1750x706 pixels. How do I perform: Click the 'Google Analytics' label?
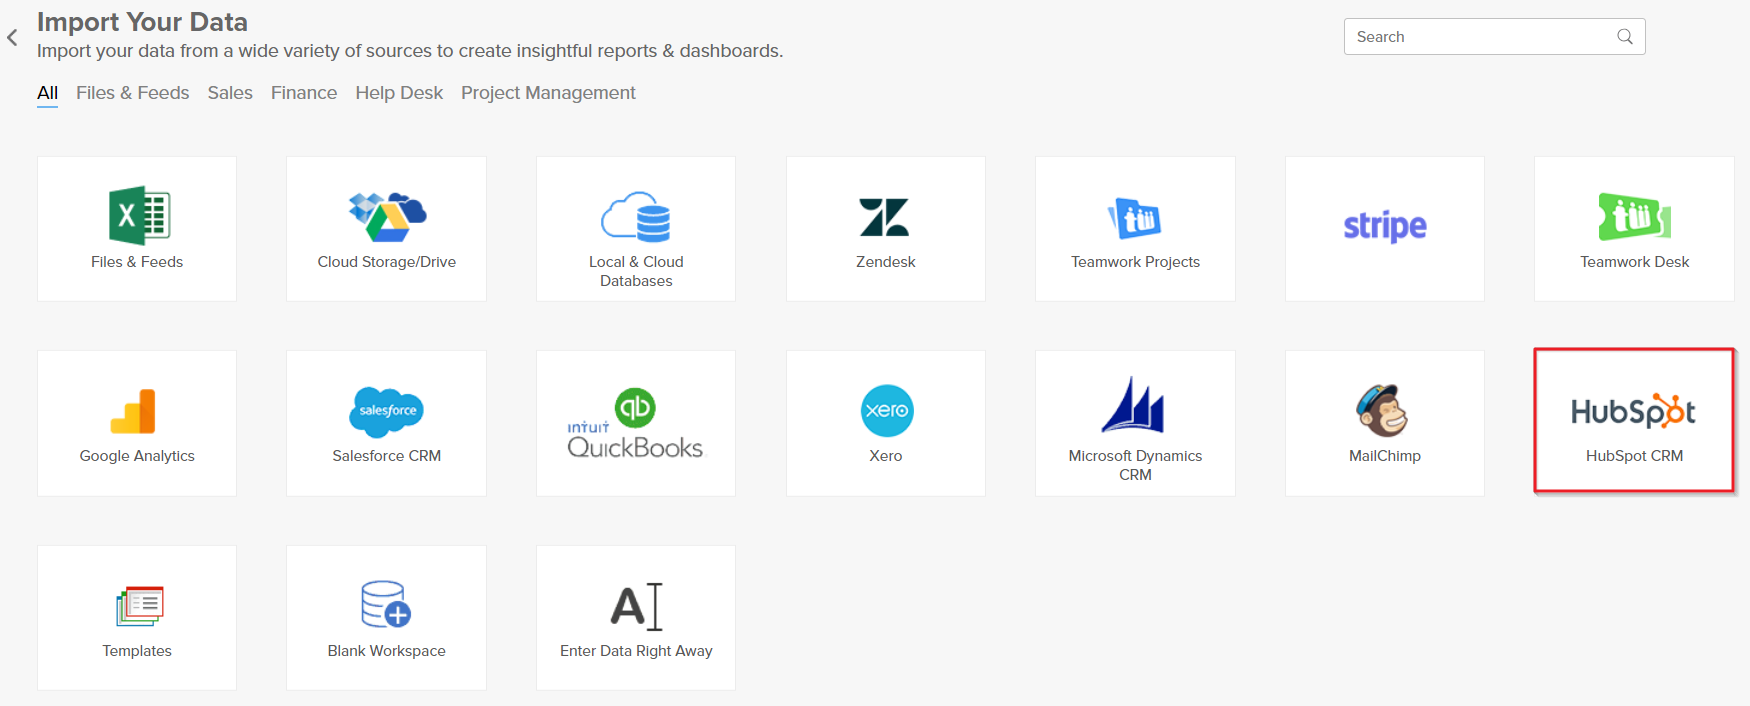tap(137, 456)
